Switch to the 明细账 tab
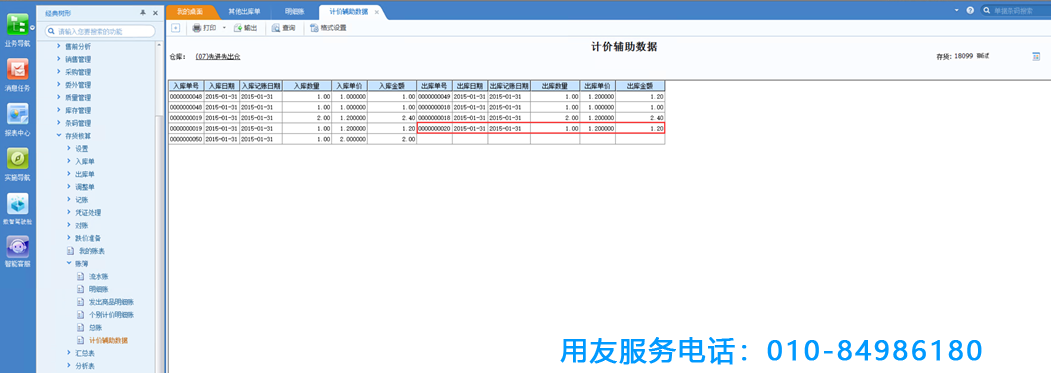This screenshot has height=373, width=1051. (295, 12)
